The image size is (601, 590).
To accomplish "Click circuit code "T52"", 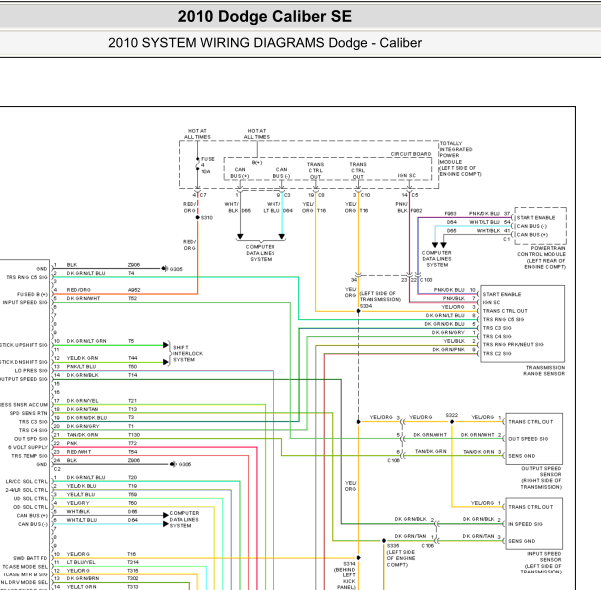I will click(132, 298).
